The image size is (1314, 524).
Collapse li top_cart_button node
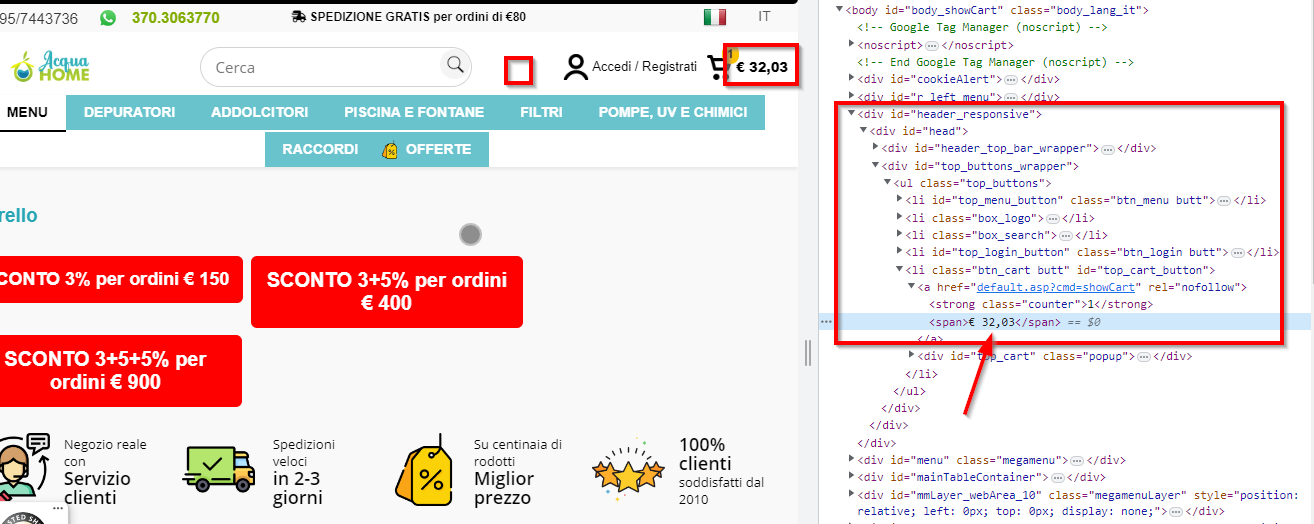point(898,270)
